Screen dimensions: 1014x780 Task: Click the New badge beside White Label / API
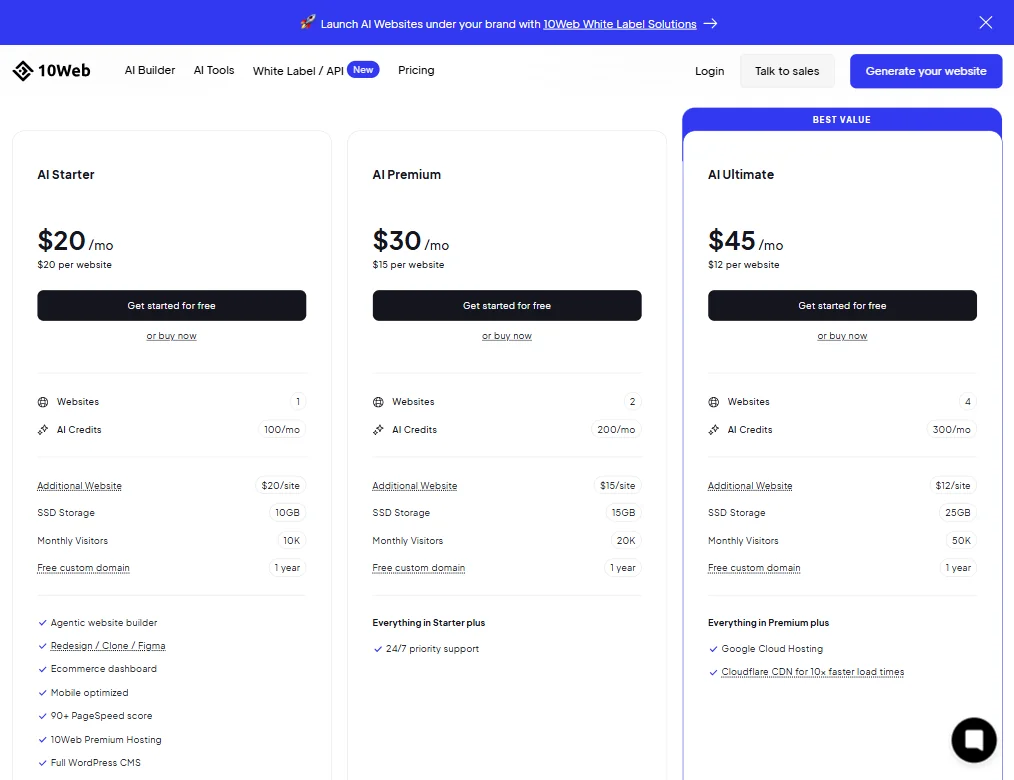[363, 69]
